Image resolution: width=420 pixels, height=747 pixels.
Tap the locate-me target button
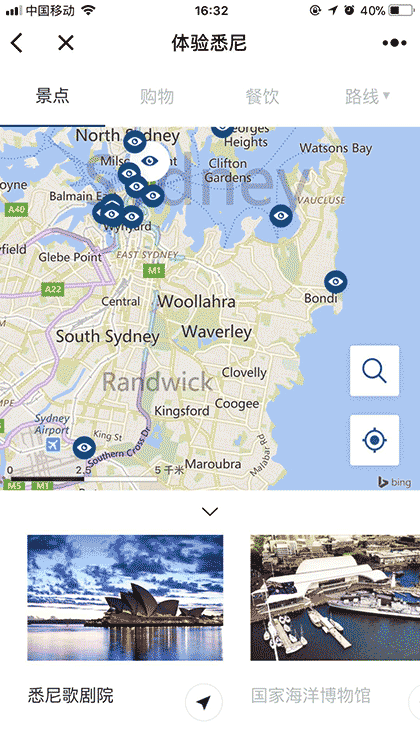(374, 440)
